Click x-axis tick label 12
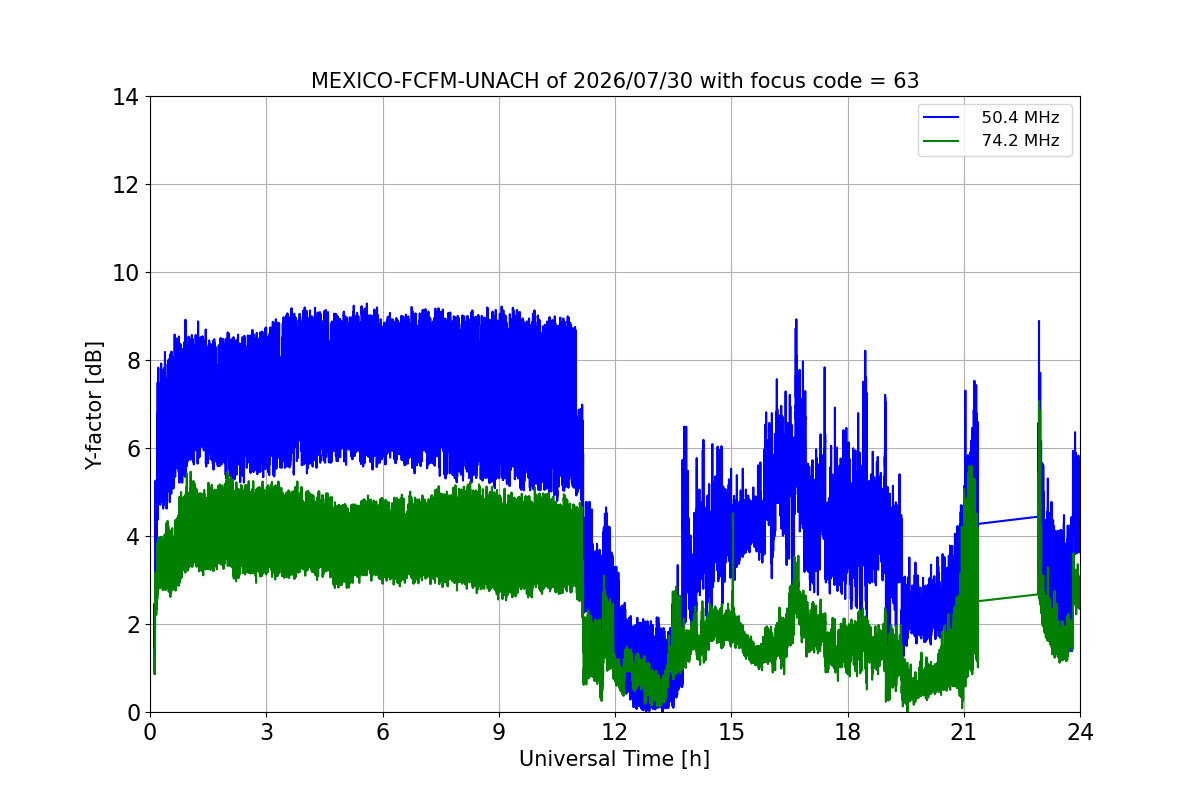This screenshot has width=1200, height=800. pyautogui.click(x=614, y=731)
